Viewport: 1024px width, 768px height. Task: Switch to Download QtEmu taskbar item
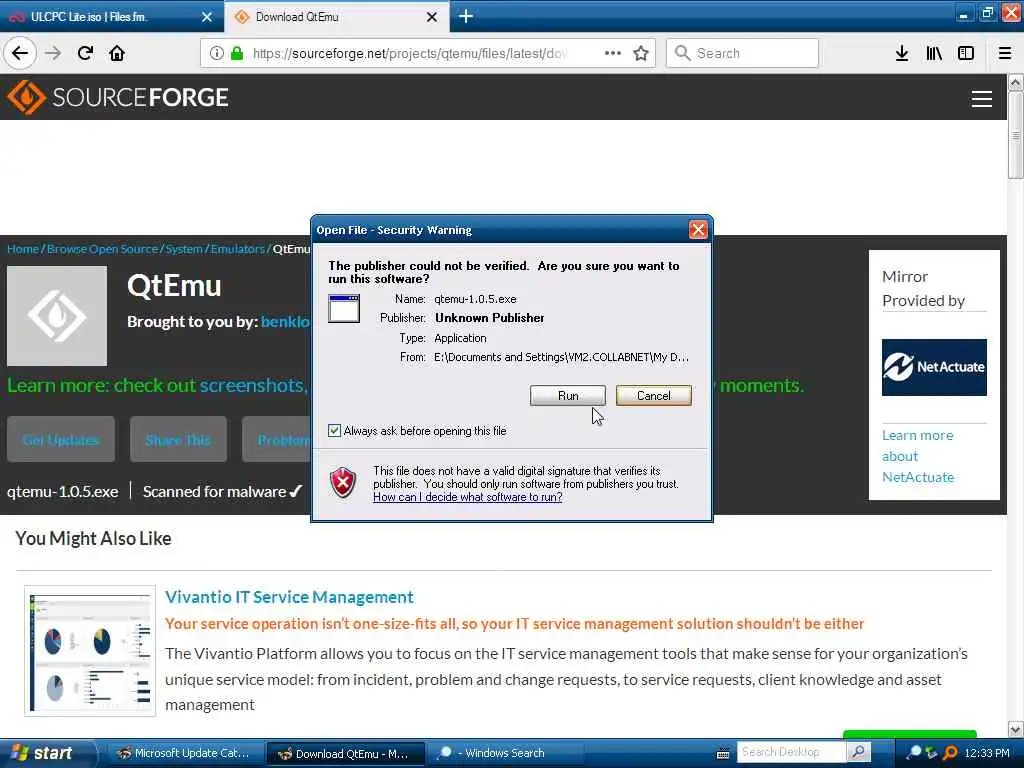click(x=346, y=753)
